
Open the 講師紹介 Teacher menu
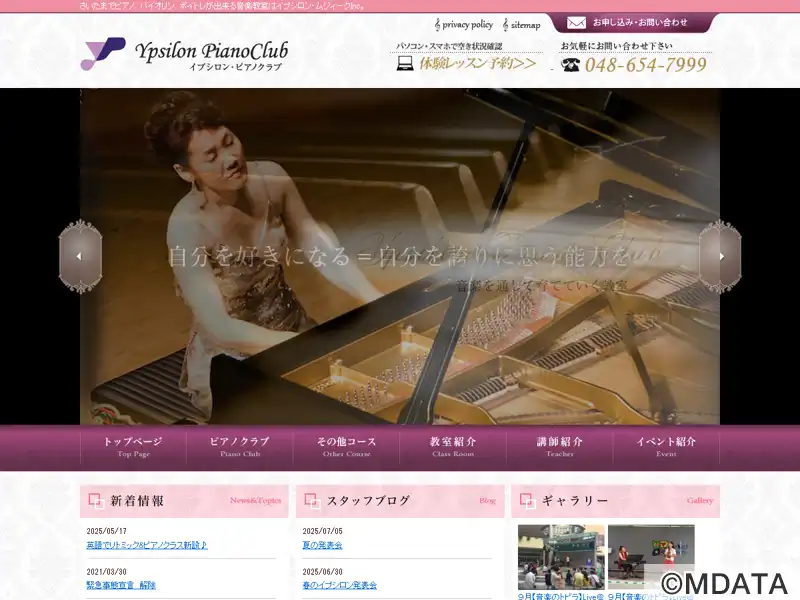(560, 446)
